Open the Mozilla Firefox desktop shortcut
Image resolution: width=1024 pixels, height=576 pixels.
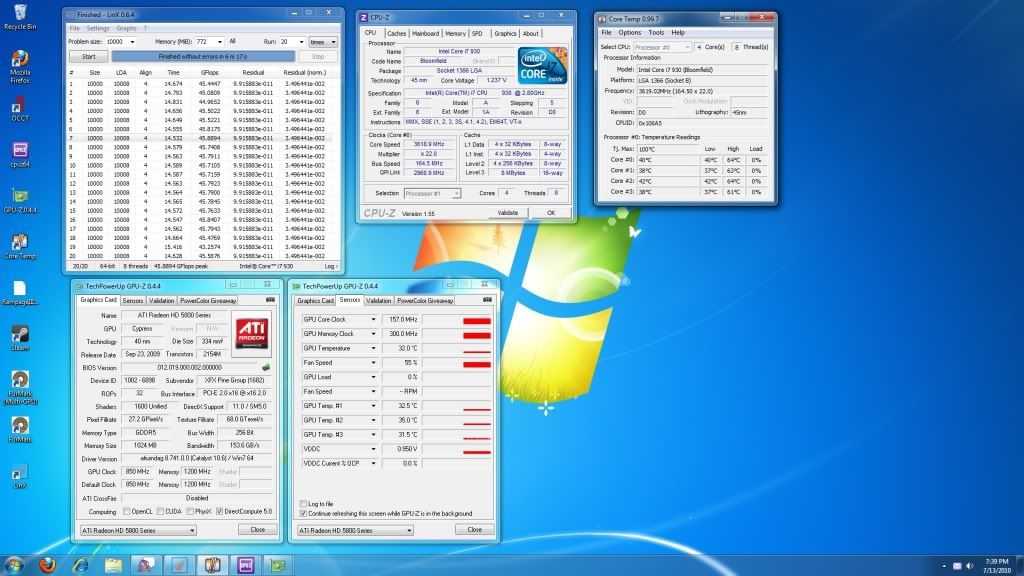(20, 67)
